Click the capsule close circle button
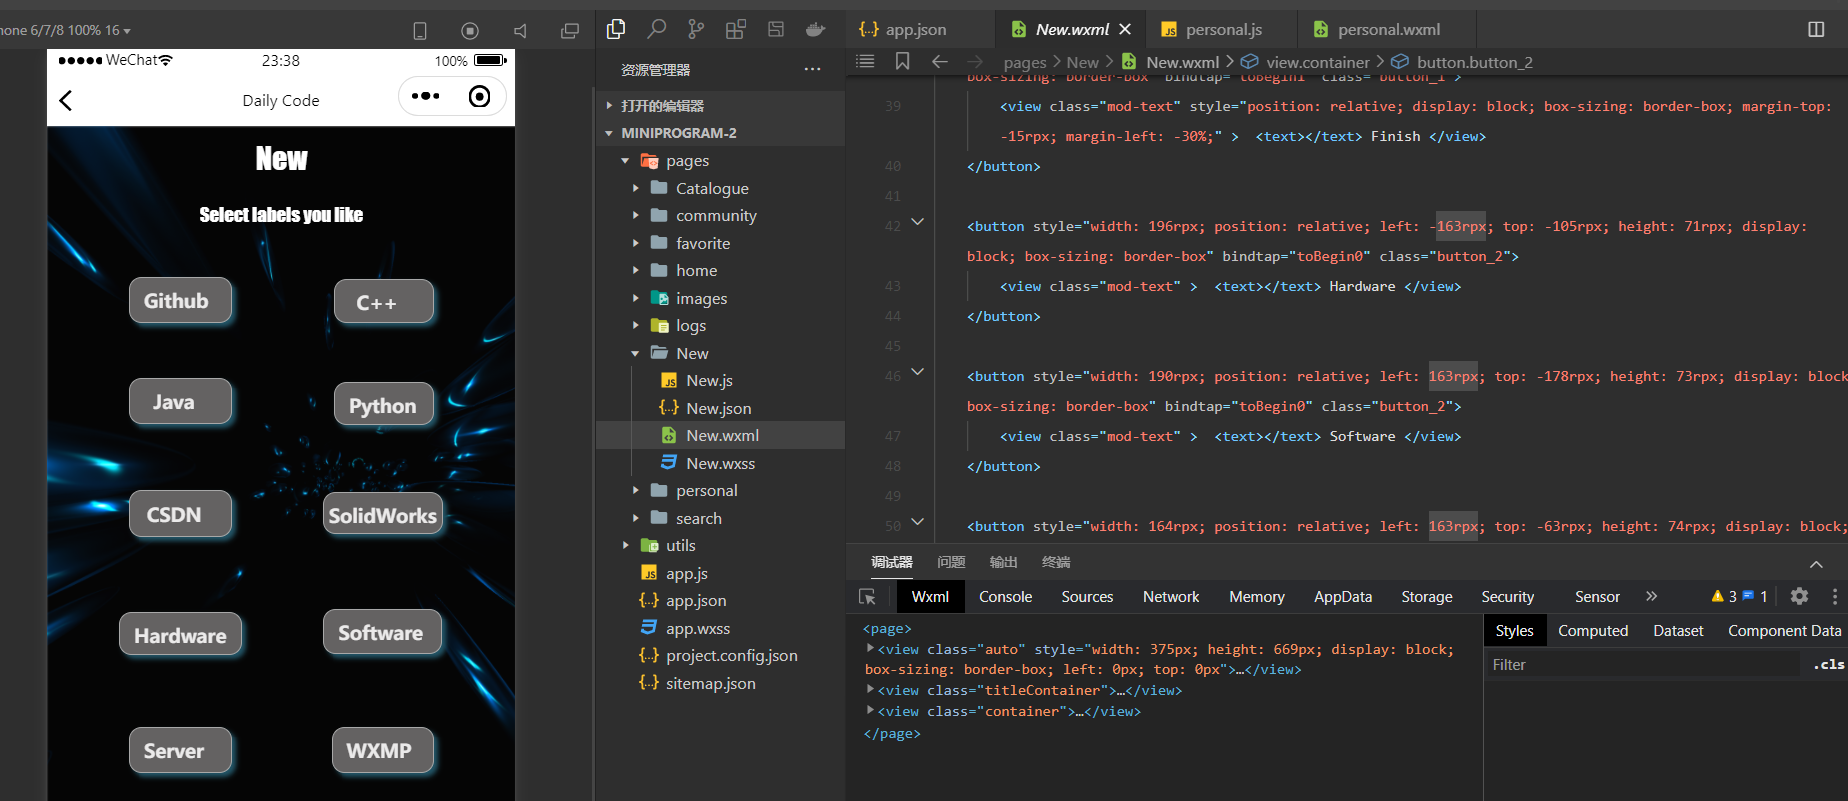Viewport: 1848px width, 801px height. [480, 96]
